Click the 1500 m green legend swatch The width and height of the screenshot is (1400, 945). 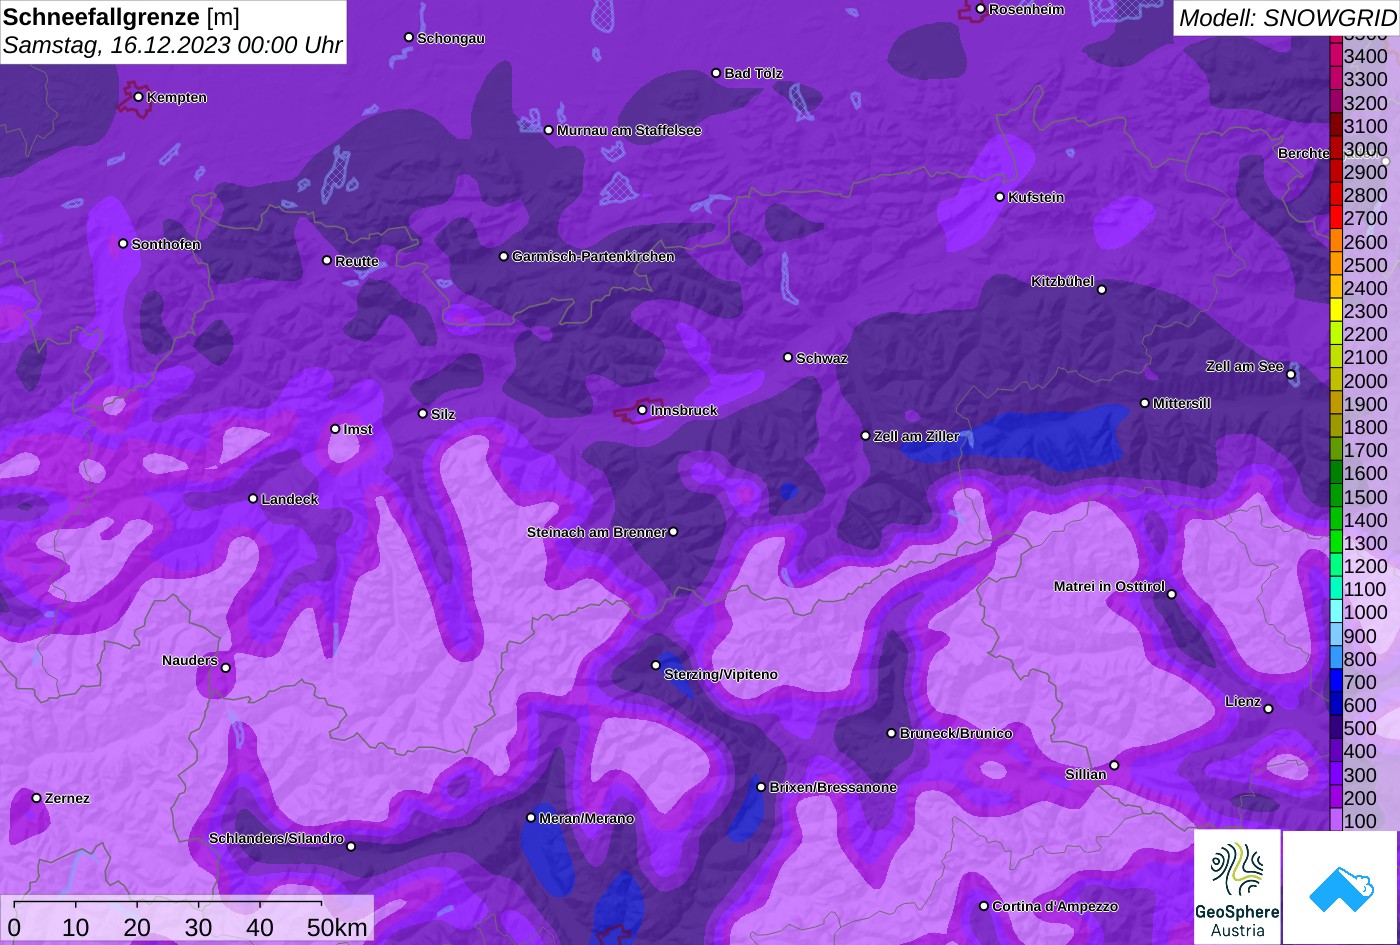tap(1336, 496)
